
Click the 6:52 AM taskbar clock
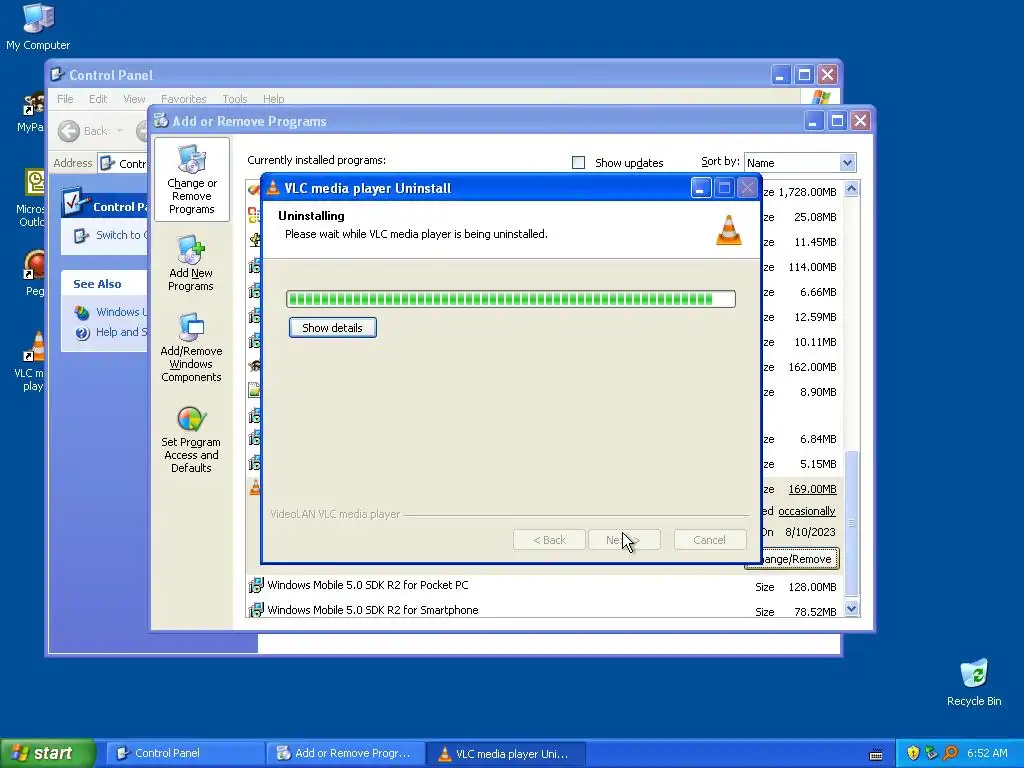(987, 753)
